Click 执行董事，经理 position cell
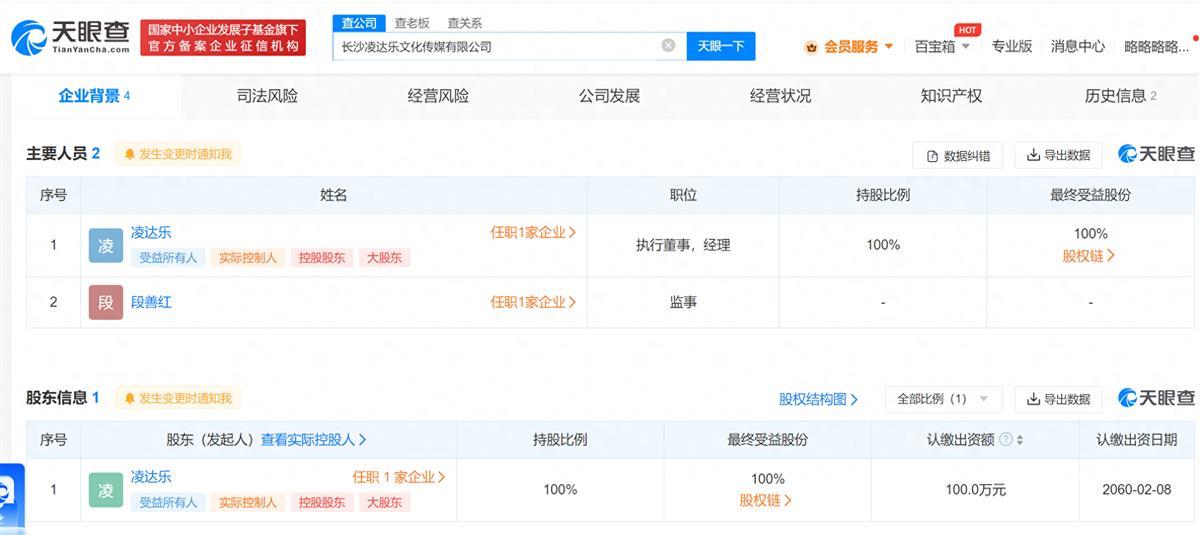This screenshot has width=1200, height=535. (683, 245)
